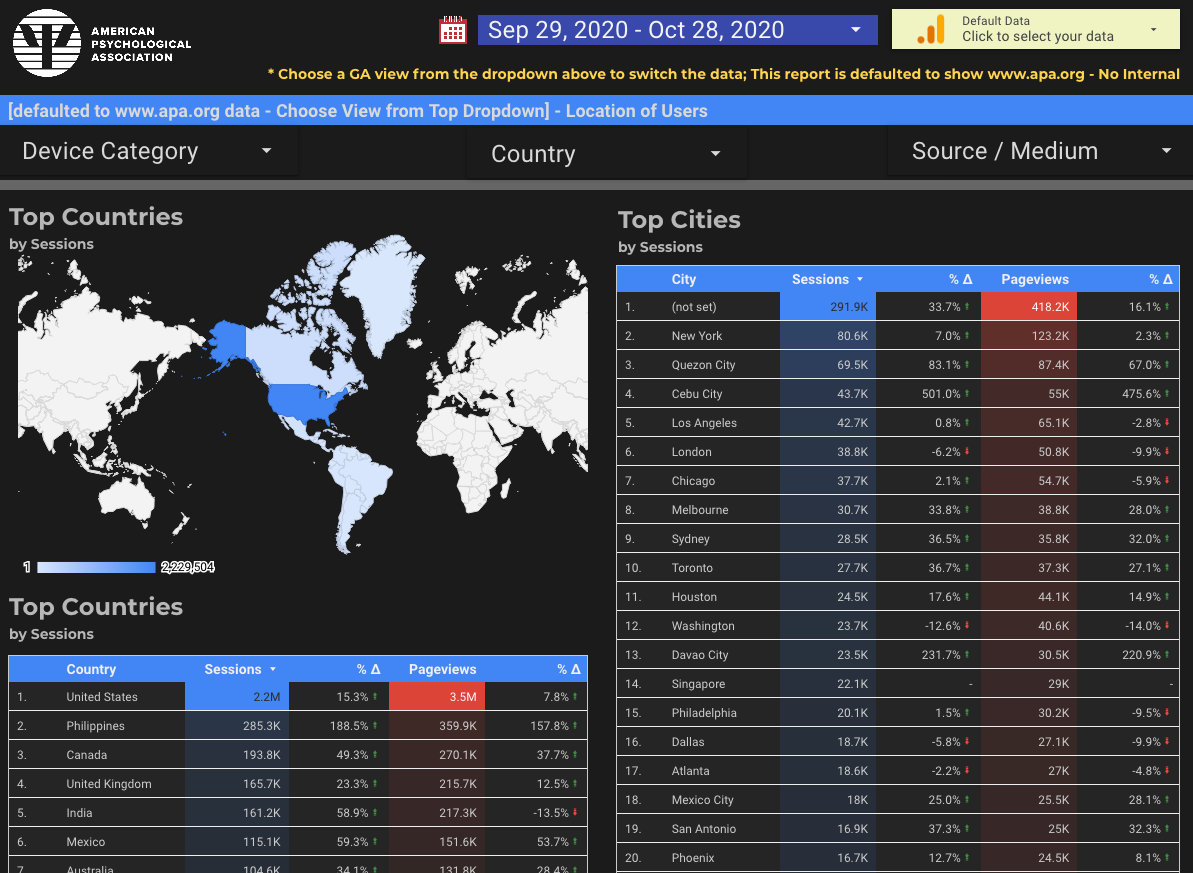This screenshot has height=873, width=1193.
Task: Click Alaska on the world map
Action: point(225,342)
